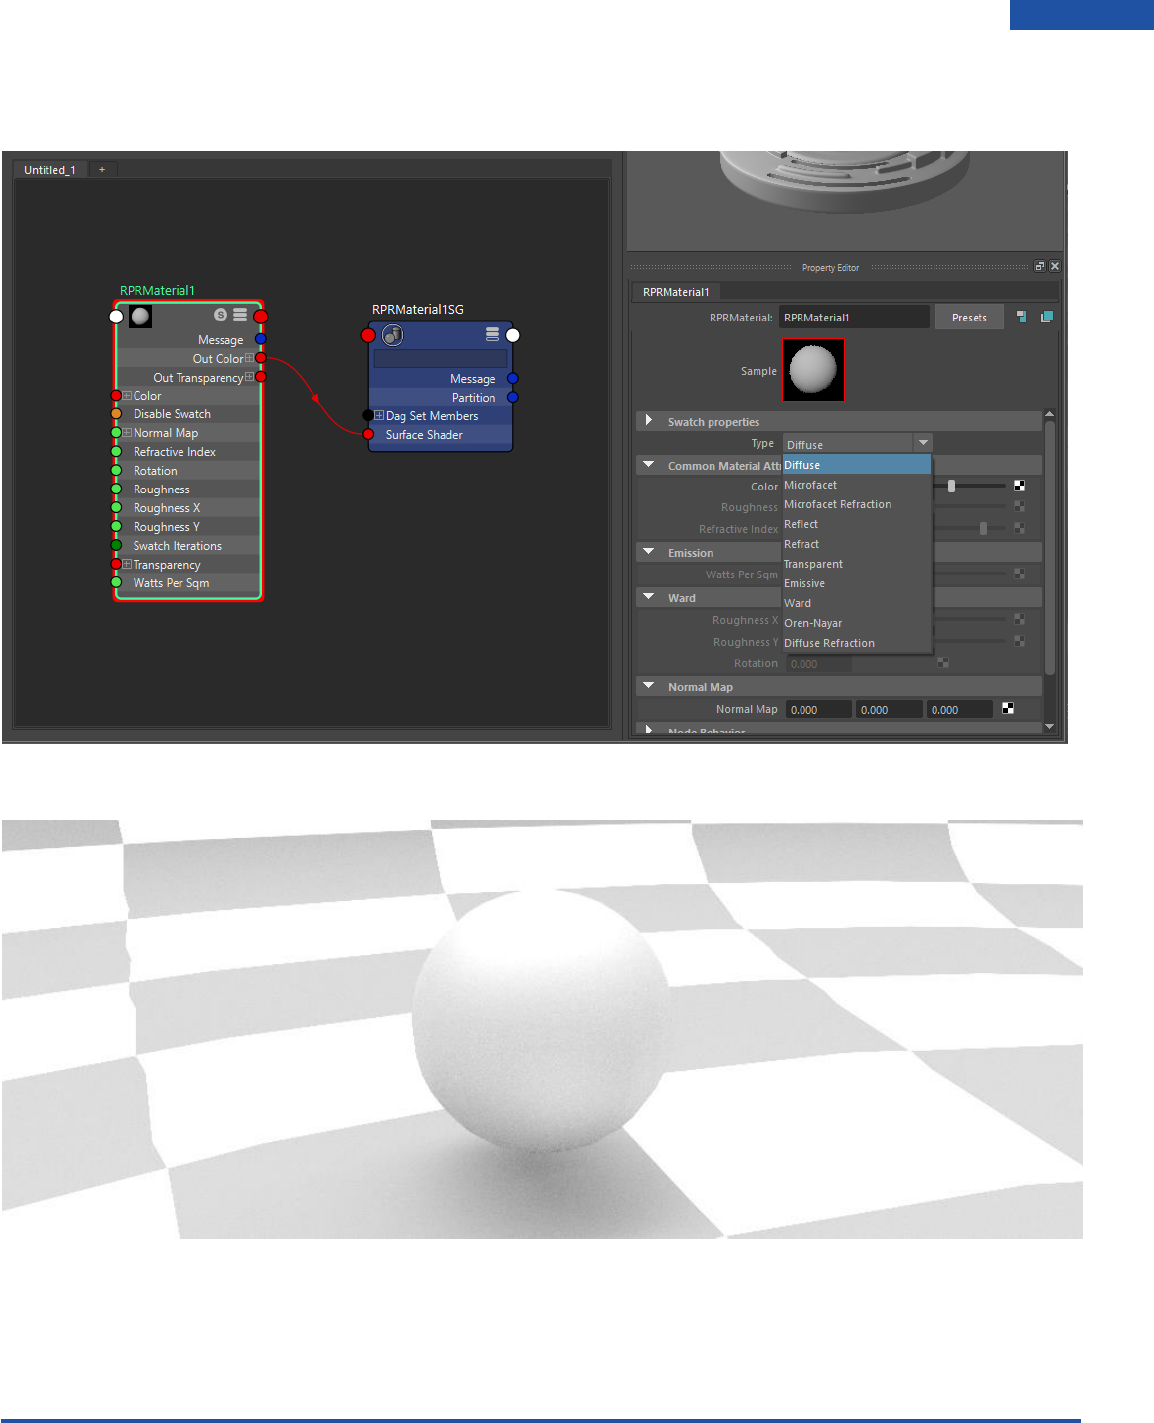This screenshot has width=1154, height=1423.
Task: Click the select input connection icon beside Presets
Action: point(1022,317)
